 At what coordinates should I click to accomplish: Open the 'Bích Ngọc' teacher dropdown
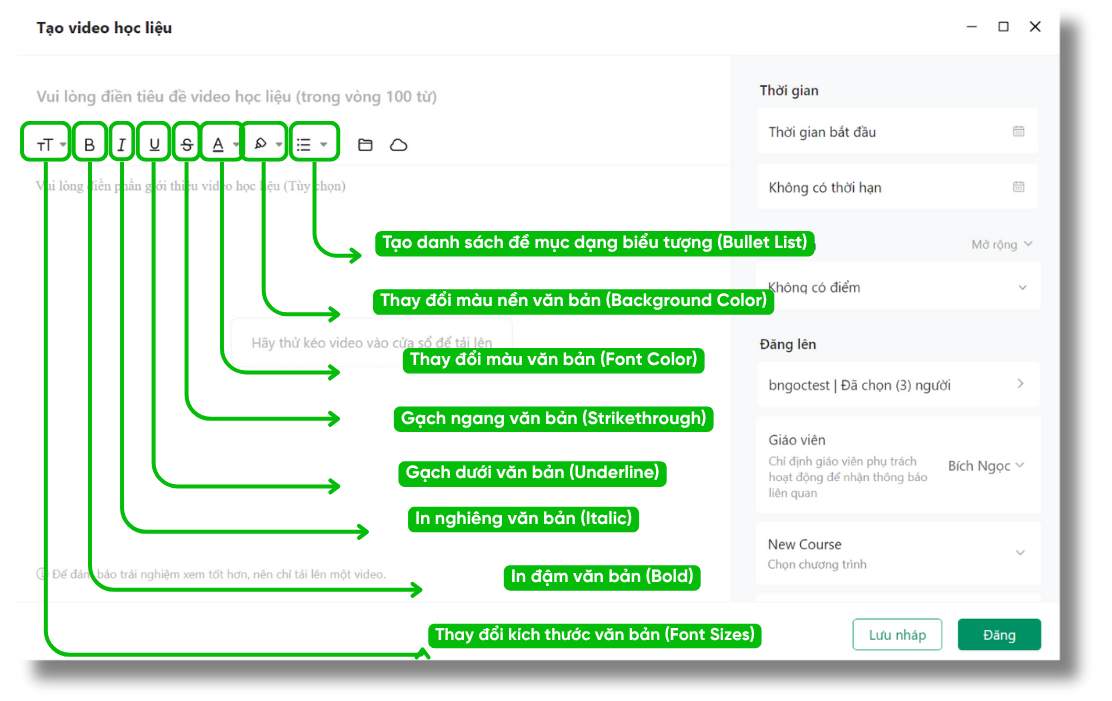point(986,466)
